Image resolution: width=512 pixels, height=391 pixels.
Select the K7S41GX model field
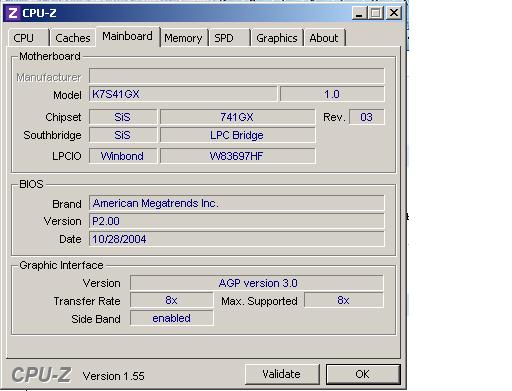183,94
